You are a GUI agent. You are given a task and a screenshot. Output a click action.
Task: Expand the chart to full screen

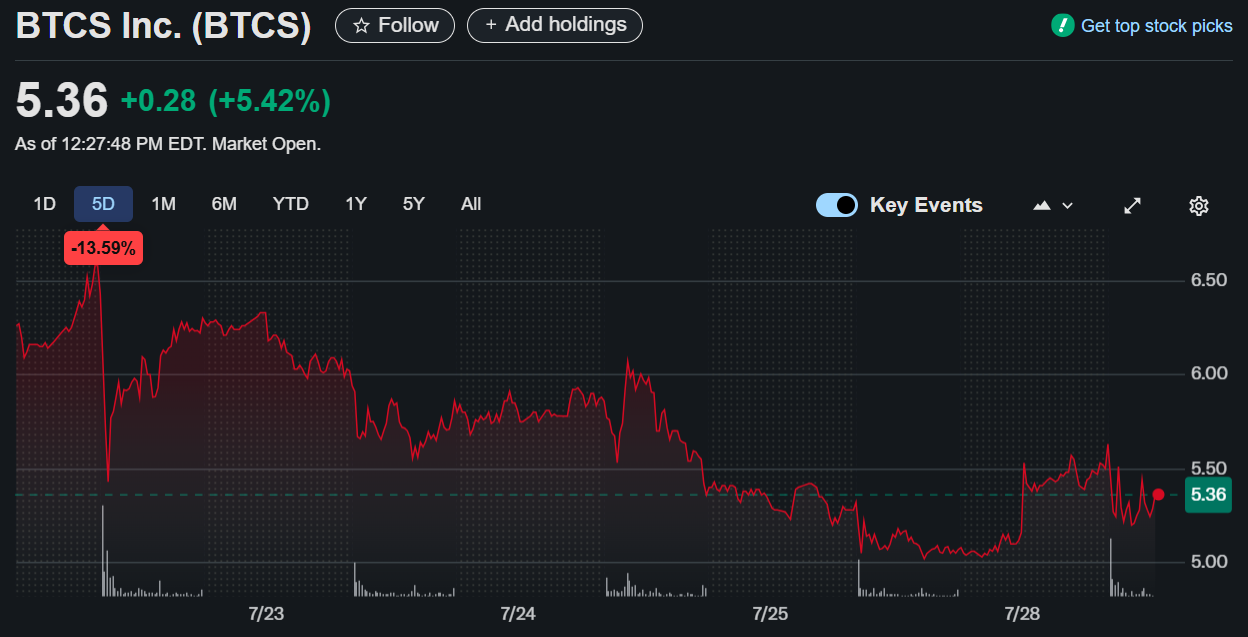point(1133,205)
